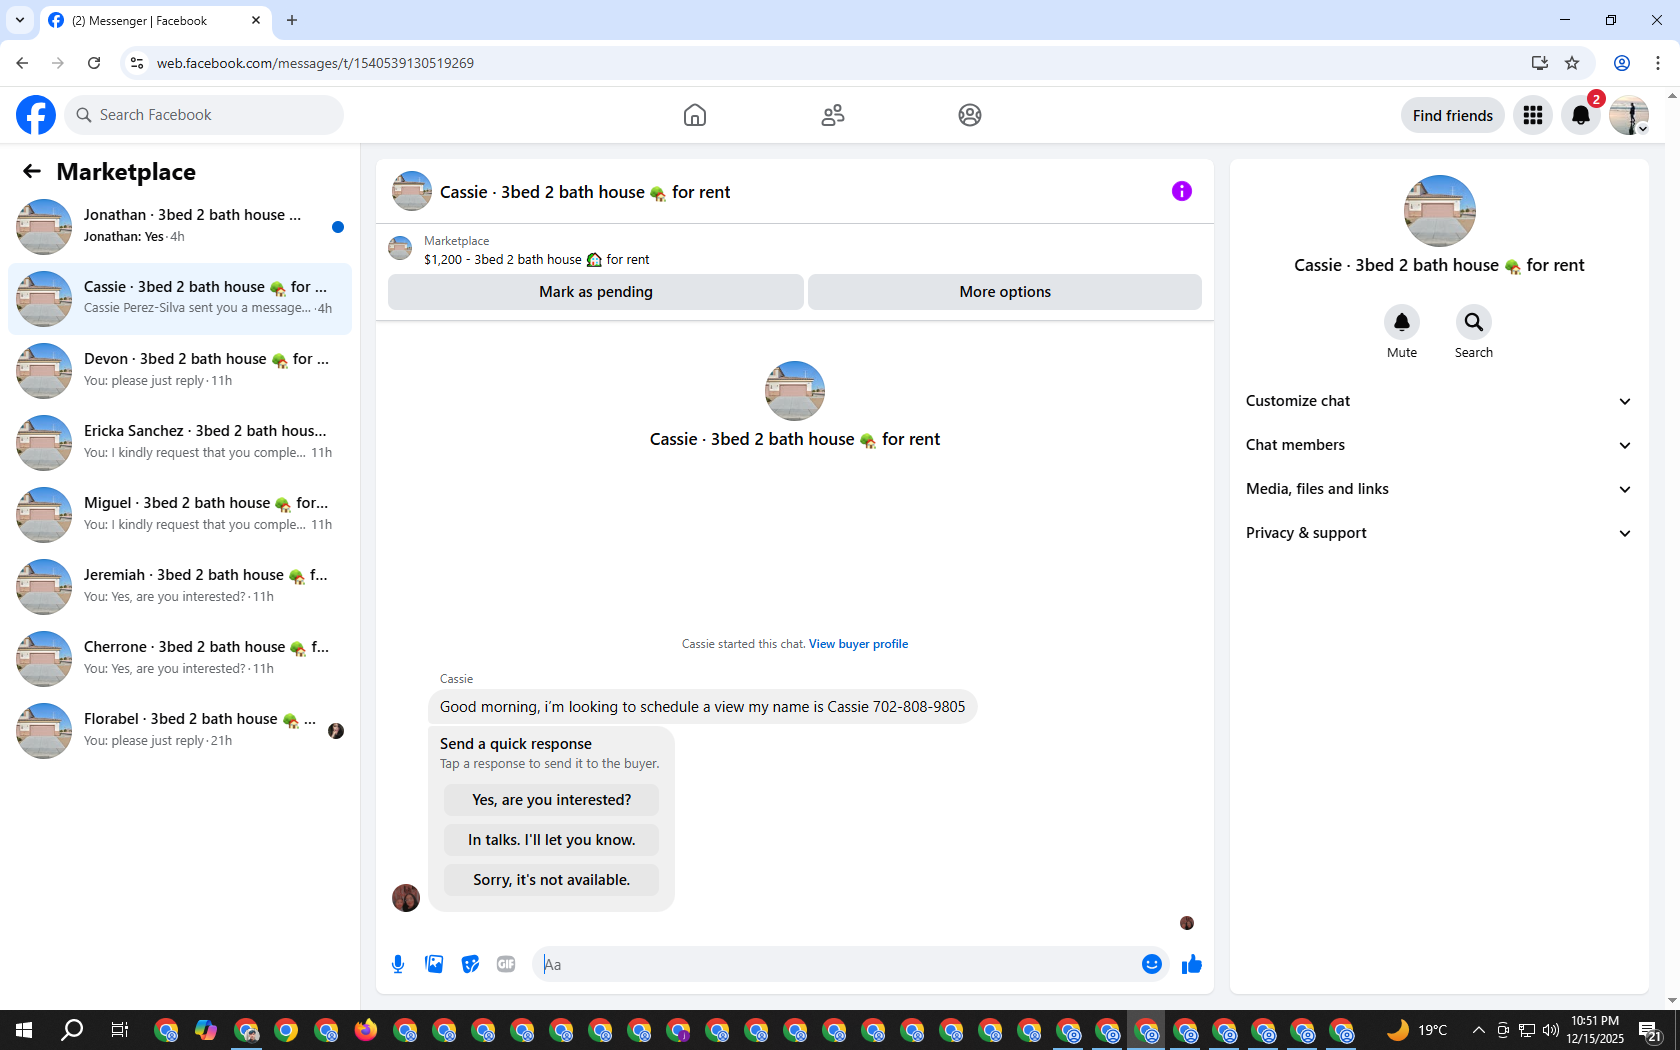Click the Facebook logo icon
This screenshot has width=1680, height=1050.
[36, 115]
